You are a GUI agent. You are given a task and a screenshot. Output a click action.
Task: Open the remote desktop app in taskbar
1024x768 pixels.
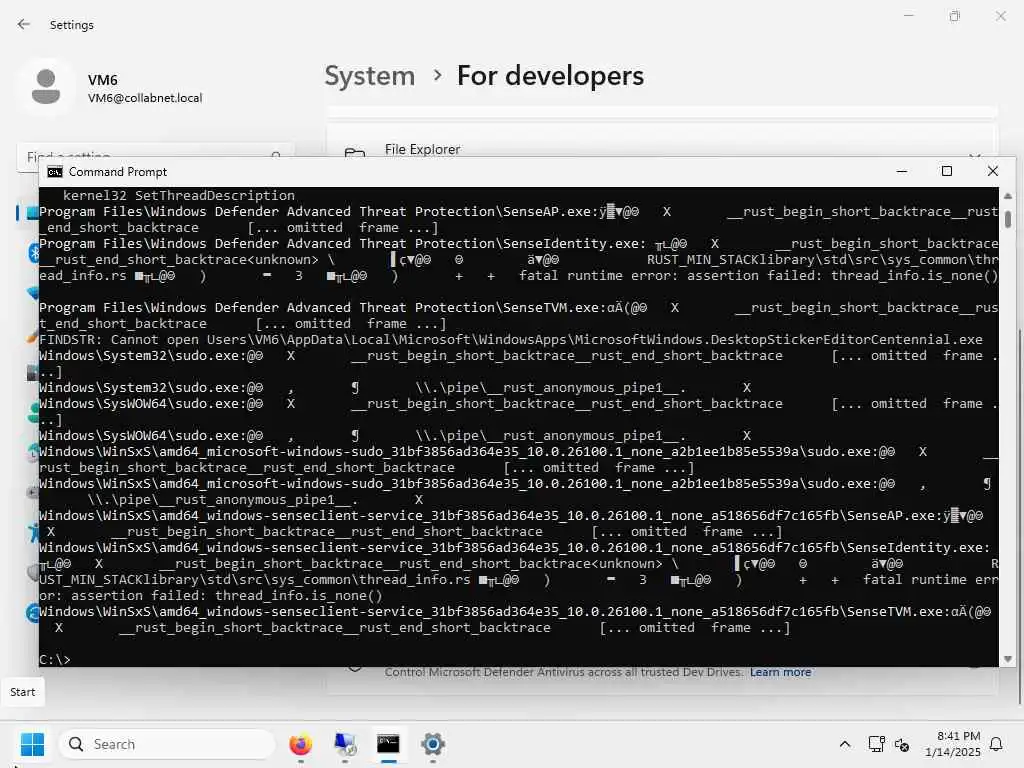(345, 744)
